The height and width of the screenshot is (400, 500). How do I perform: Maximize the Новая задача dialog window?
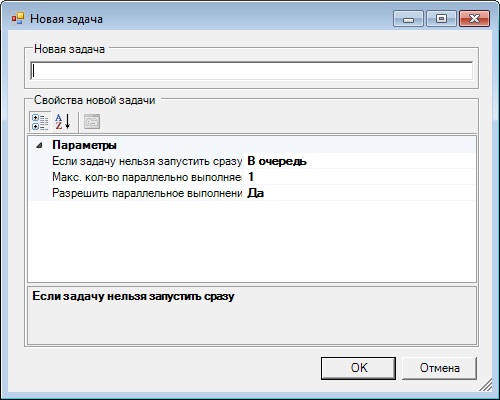(441, 19)
